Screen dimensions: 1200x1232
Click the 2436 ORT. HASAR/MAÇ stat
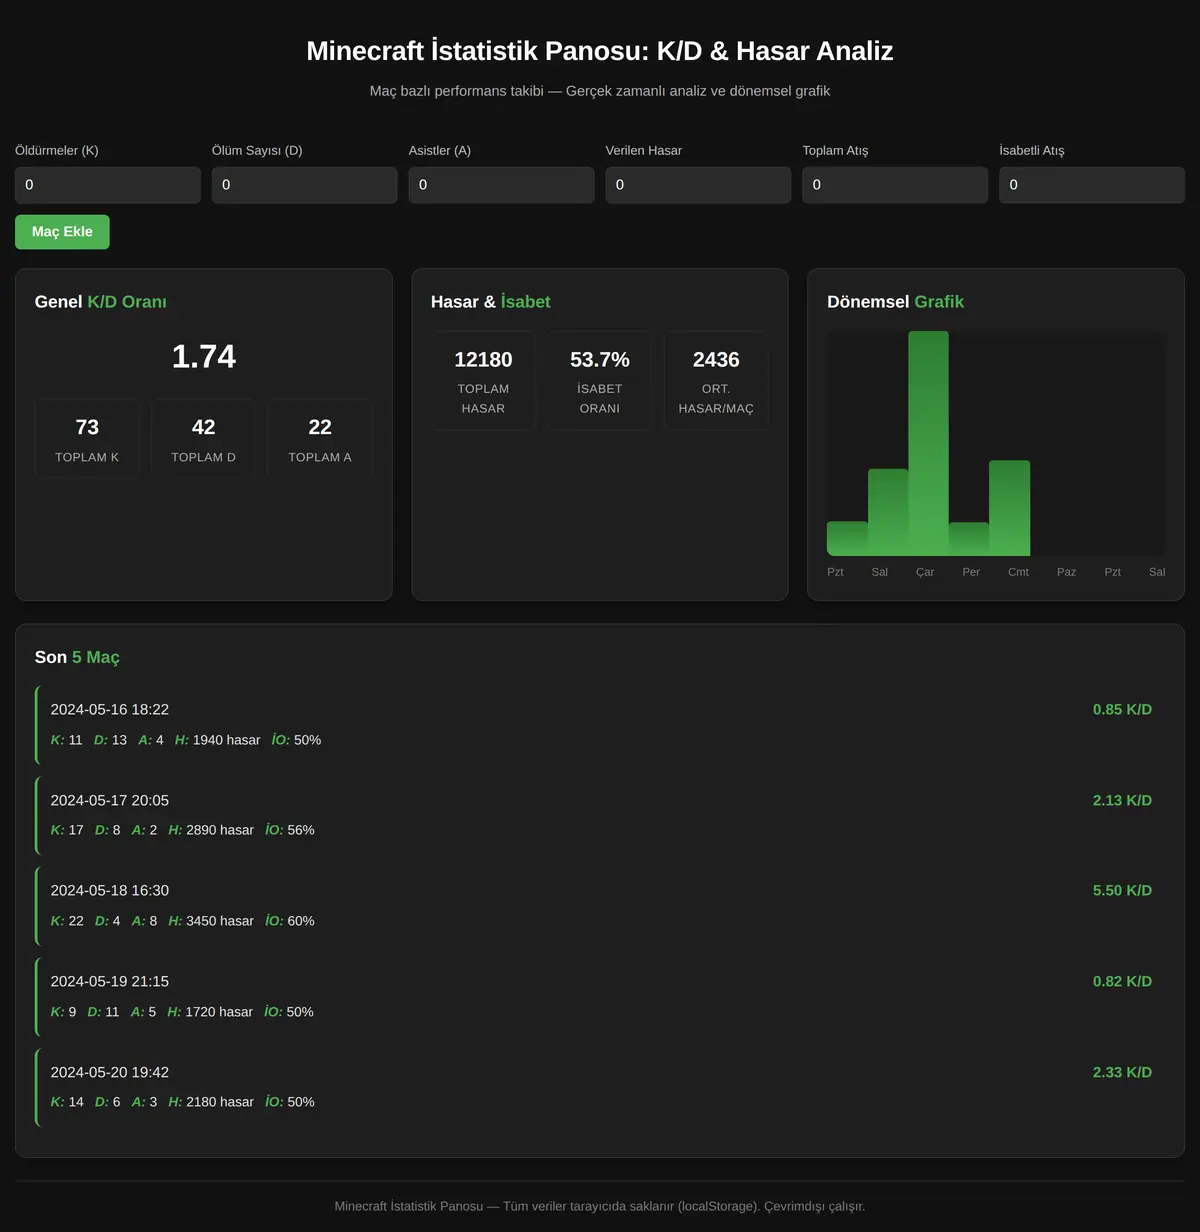click(x=716, y=381)
